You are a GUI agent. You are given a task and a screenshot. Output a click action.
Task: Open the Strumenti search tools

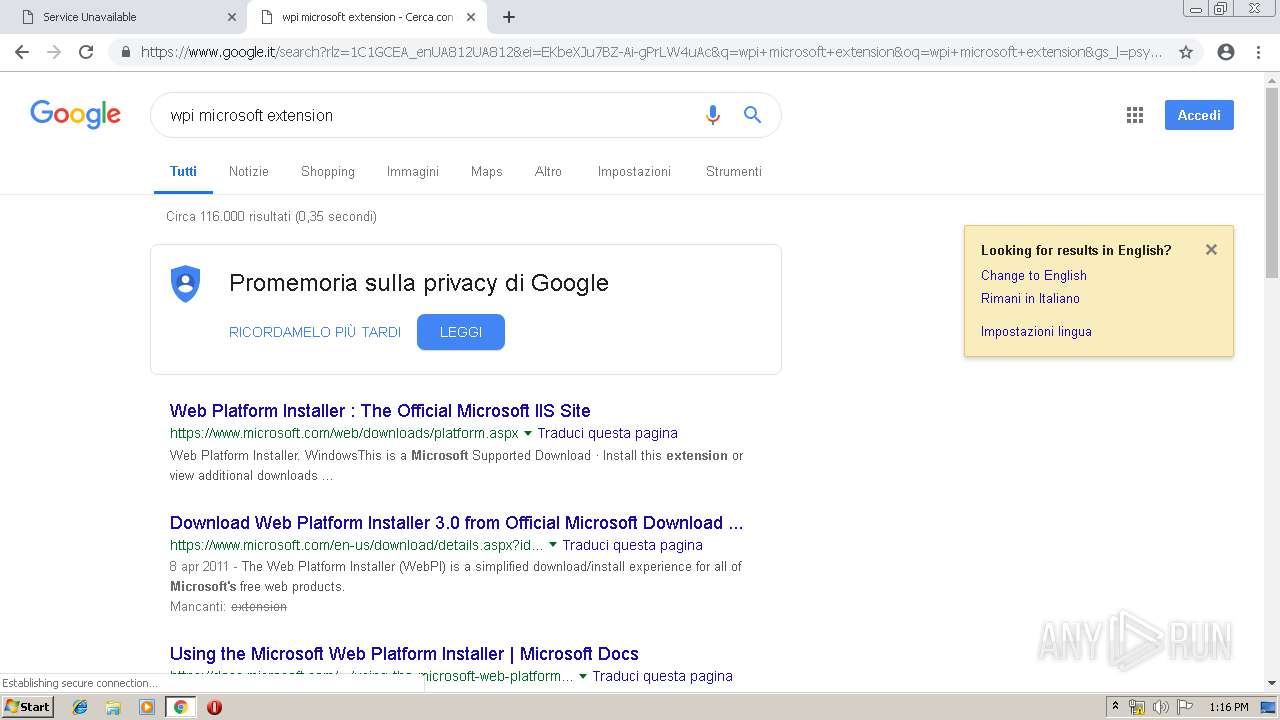(x=734, y=172)
